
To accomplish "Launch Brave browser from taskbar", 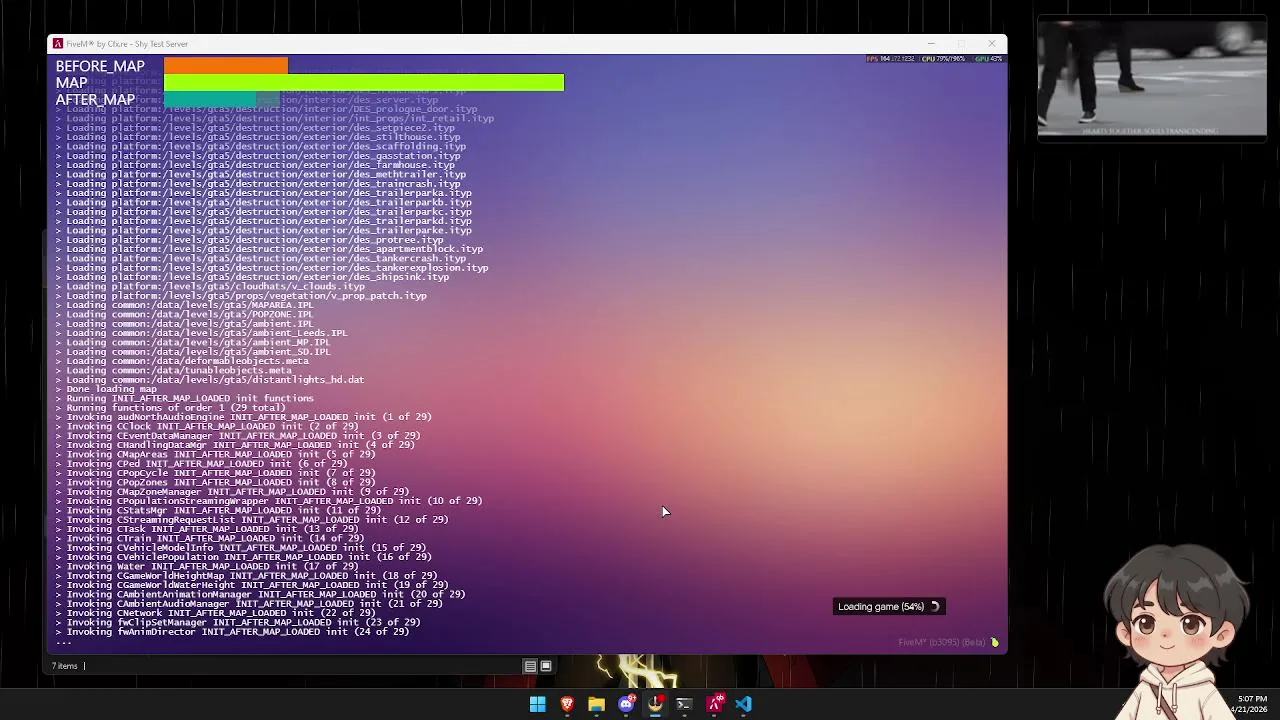I will click(567, 704).
